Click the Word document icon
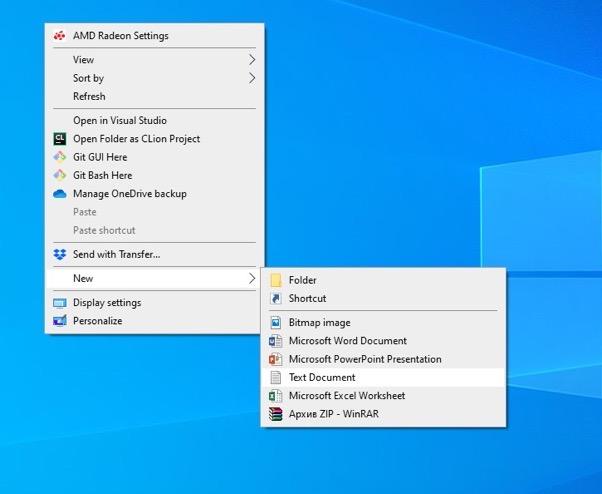The image size is (602, 494). click(276, 341)
